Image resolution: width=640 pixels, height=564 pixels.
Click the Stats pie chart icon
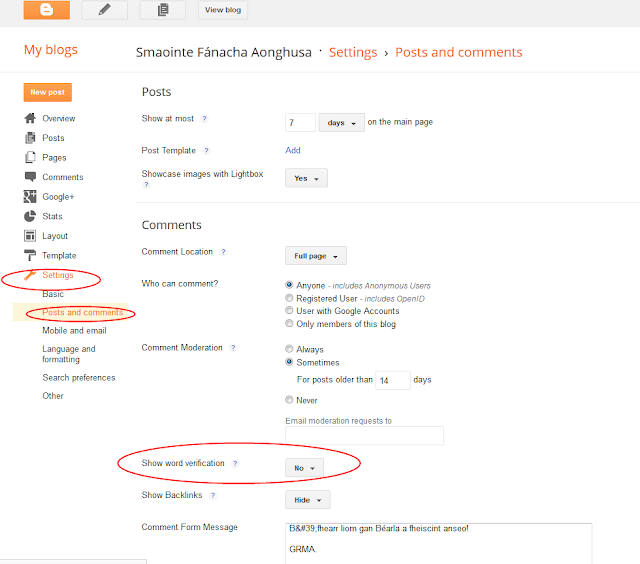(30, 216)
